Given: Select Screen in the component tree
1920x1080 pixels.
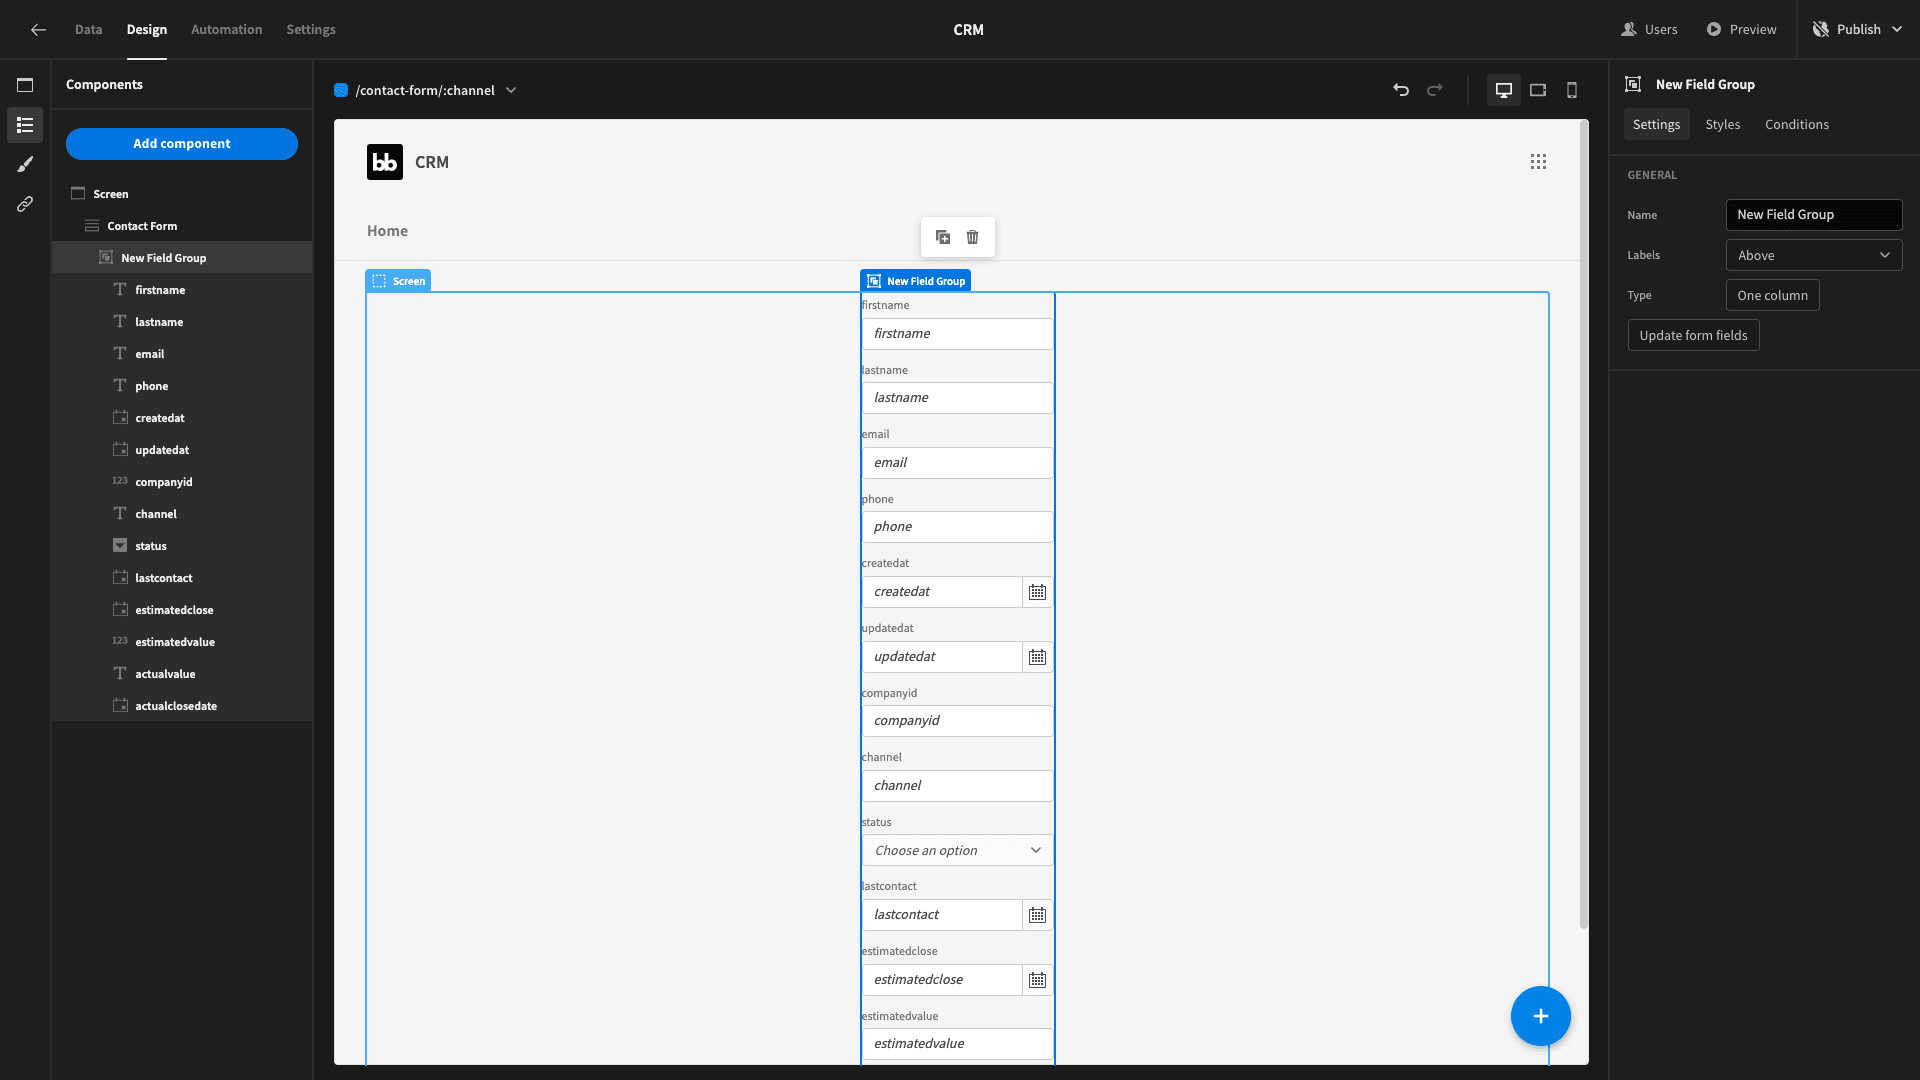Looking at the screenshot, I should (182, 194).
